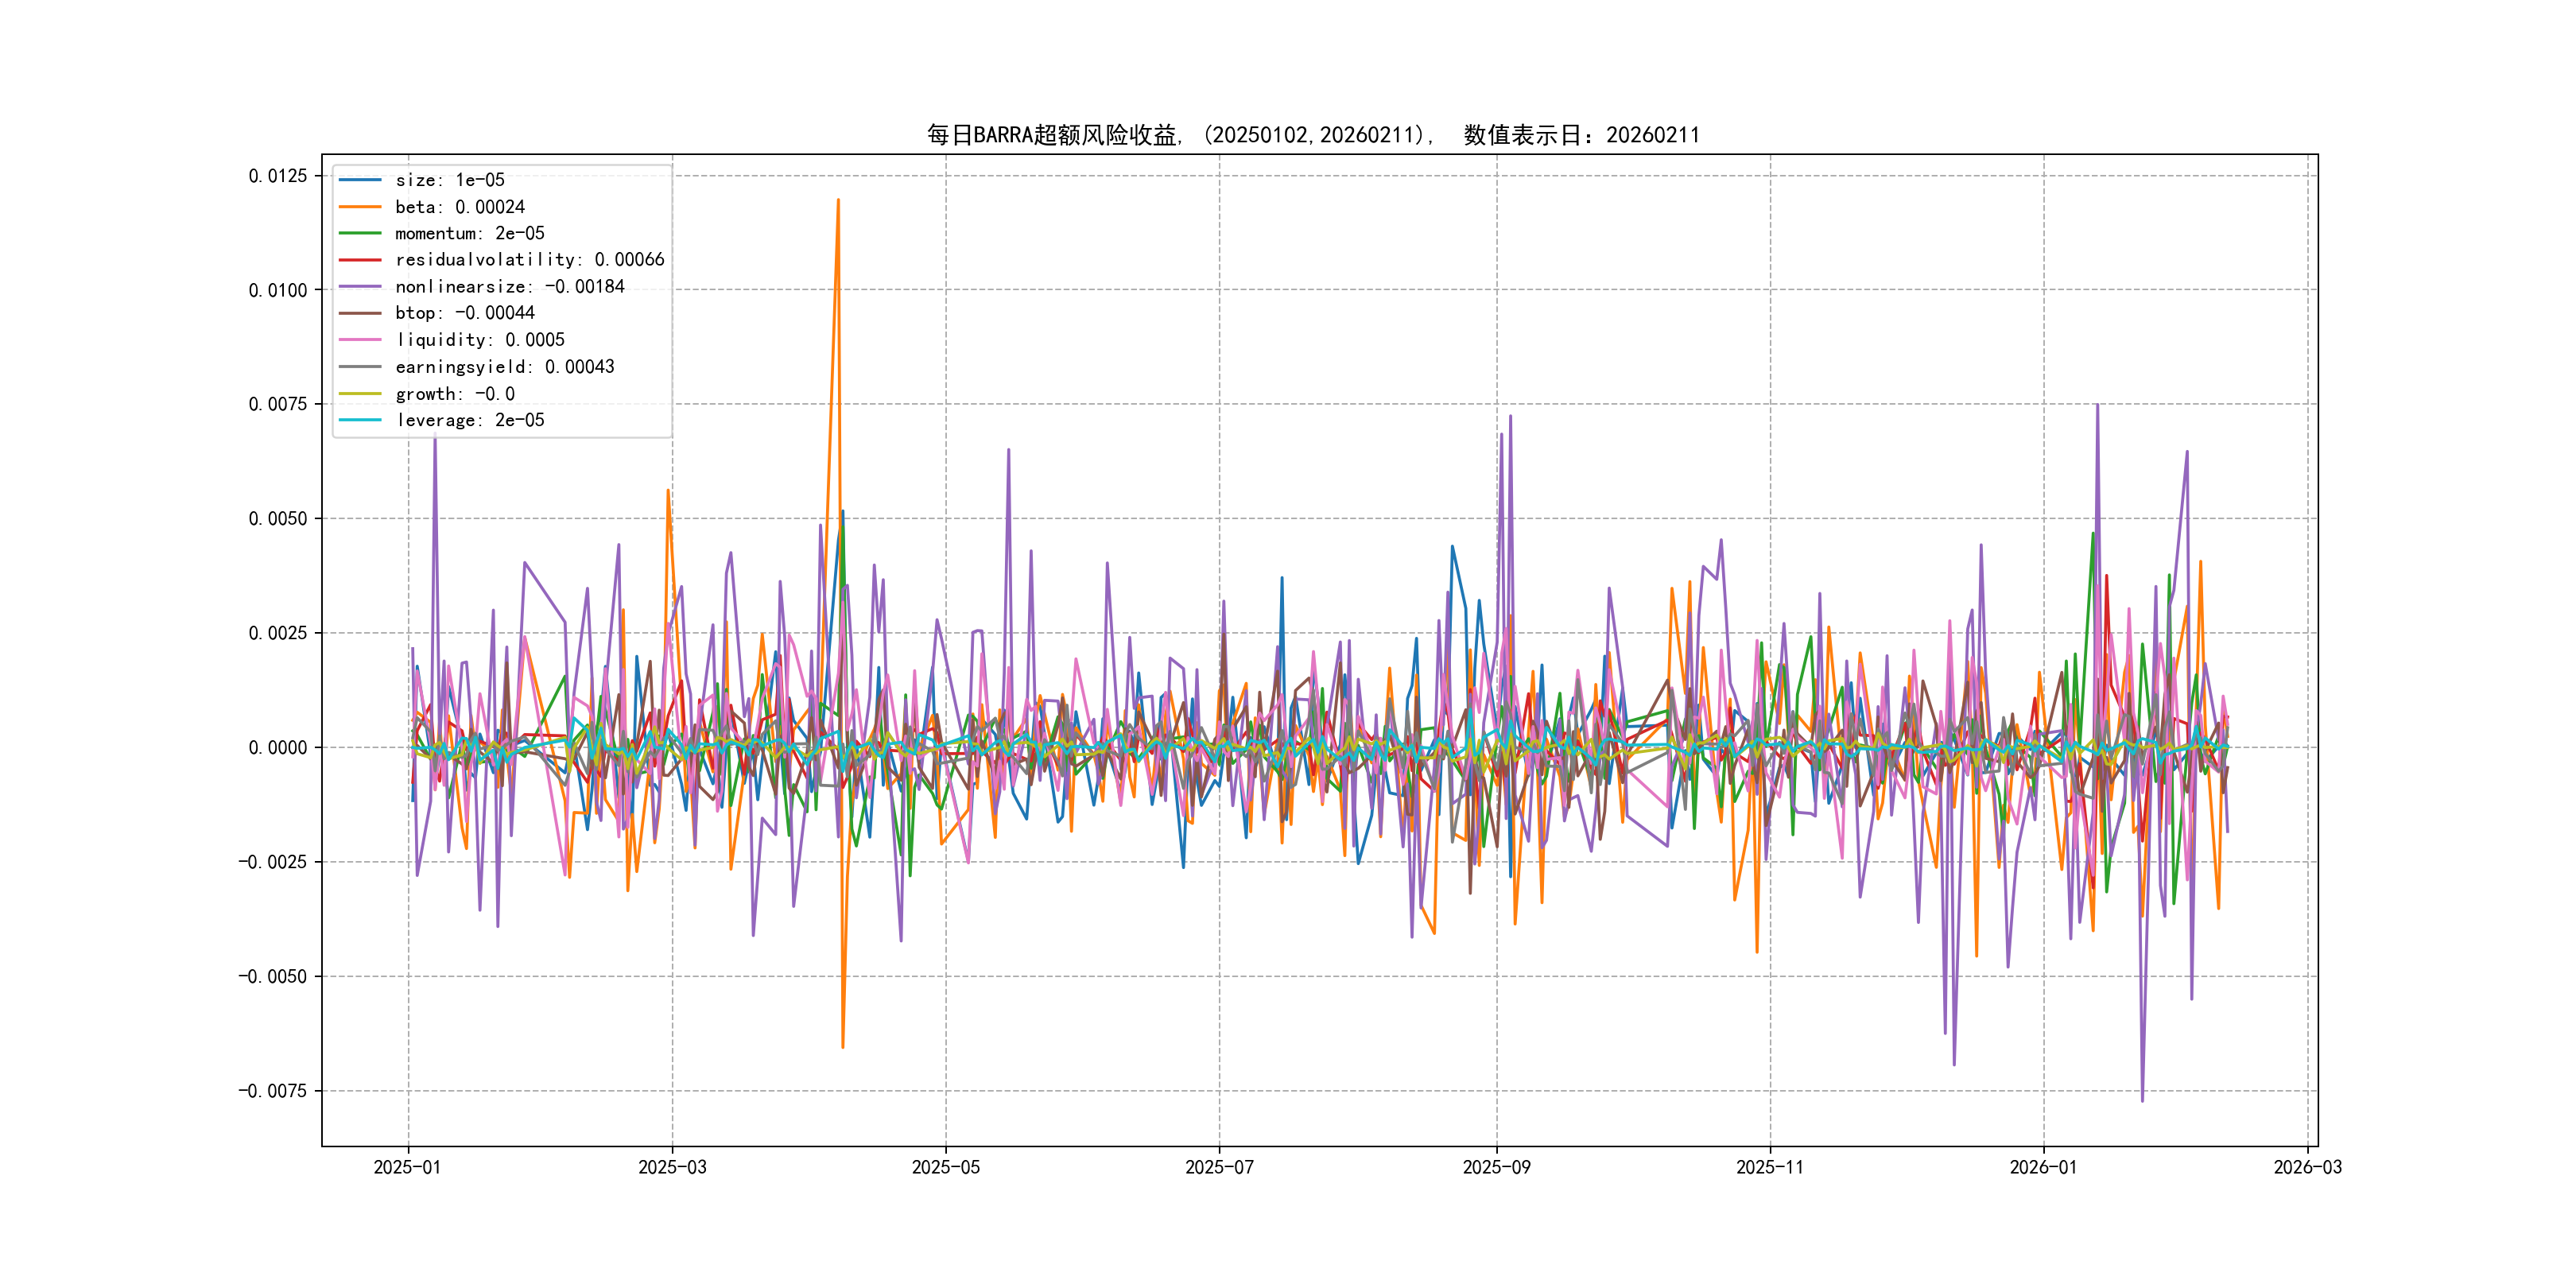Viewport: 2576px width, 1288px height.
Task: Select the growth: -0.0 legend label
Action: 455,394
